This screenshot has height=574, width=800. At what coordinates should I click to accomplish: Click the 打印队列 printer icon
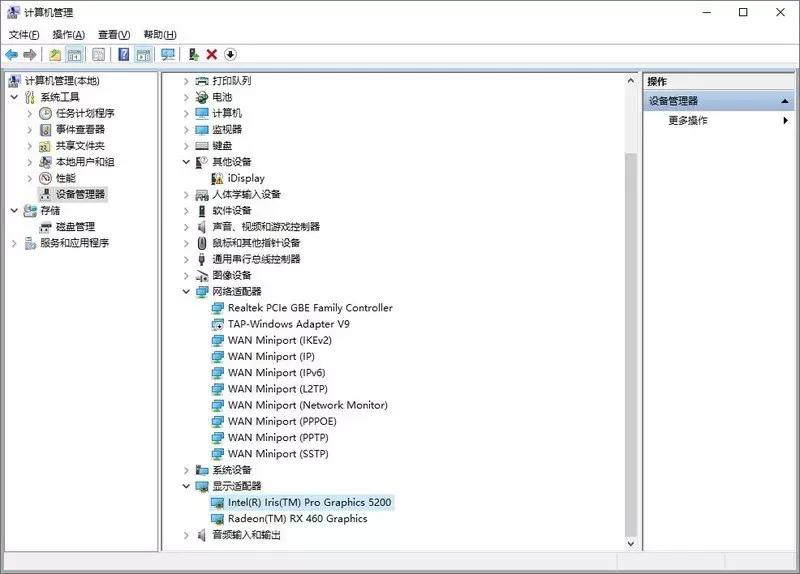pyautogui.click(x=202, y=81)
